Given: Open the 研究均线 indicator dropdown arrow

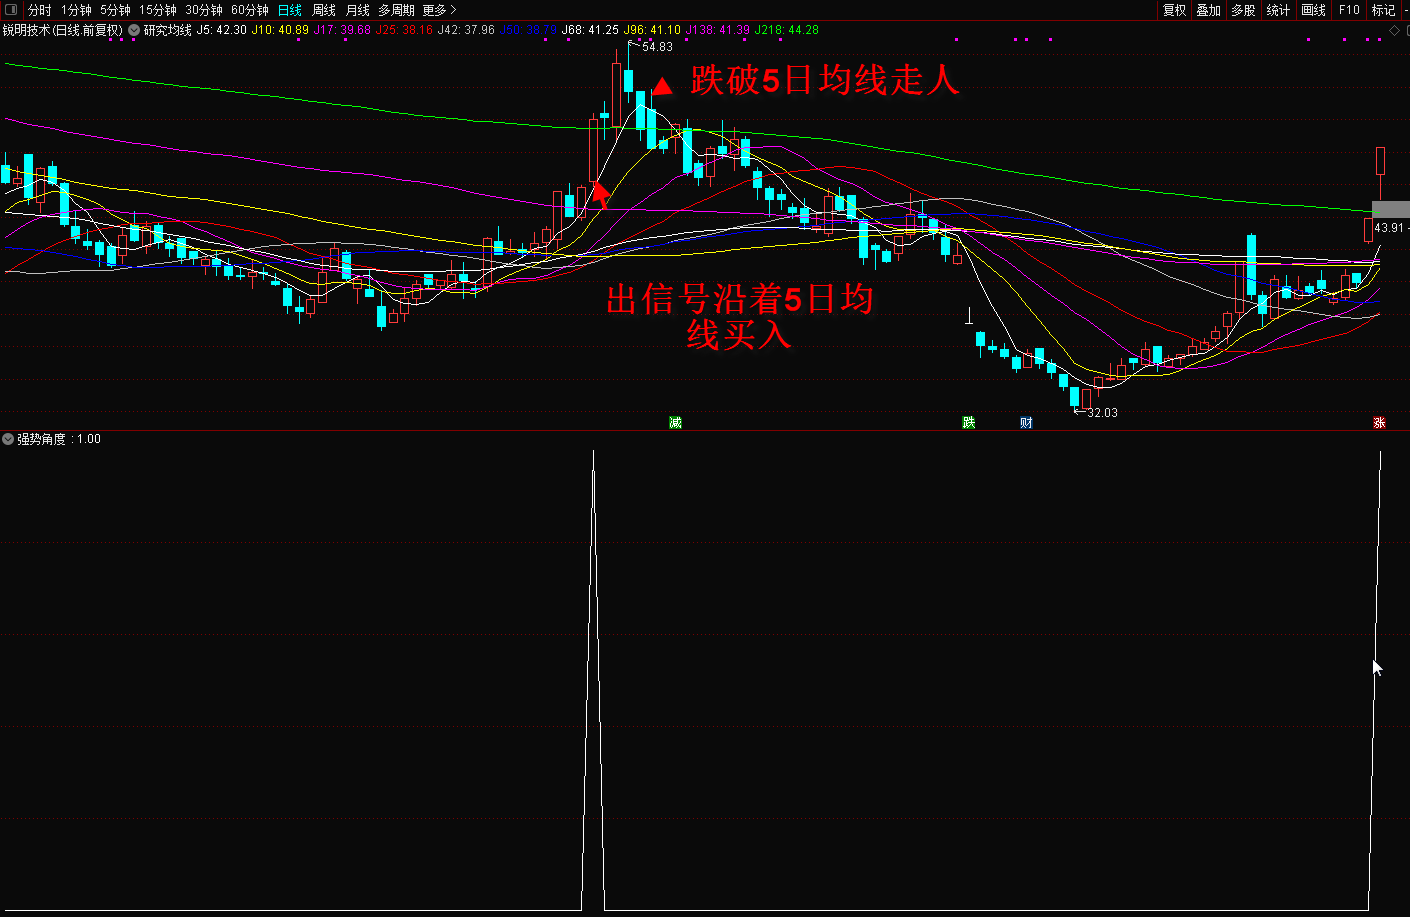Looking at the screenshot, I should 134,30.
